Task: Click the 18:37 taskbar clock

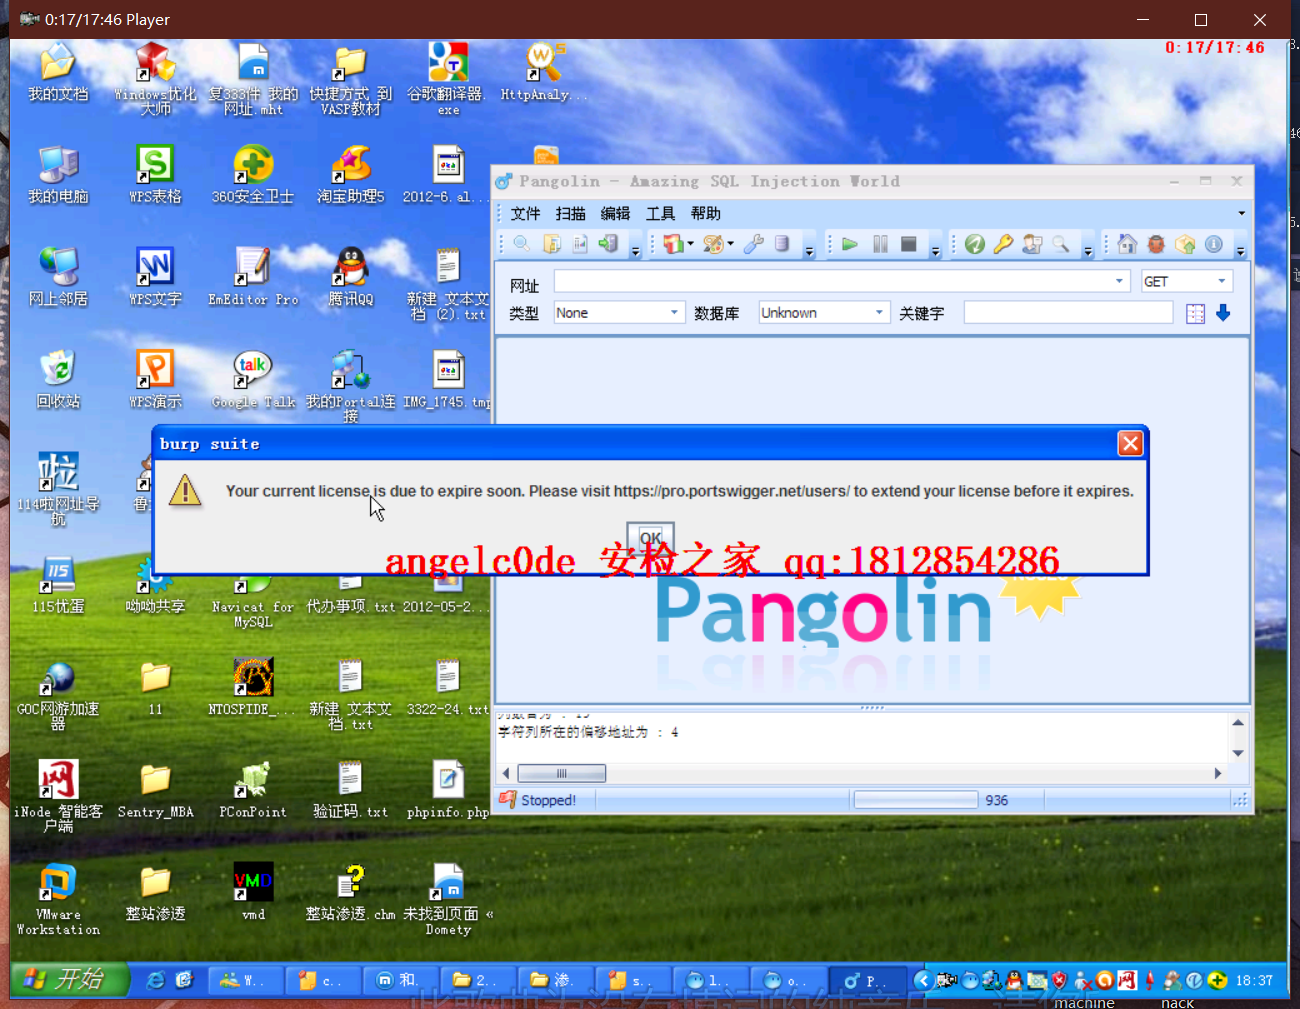Action: [x=1254, y=980]
